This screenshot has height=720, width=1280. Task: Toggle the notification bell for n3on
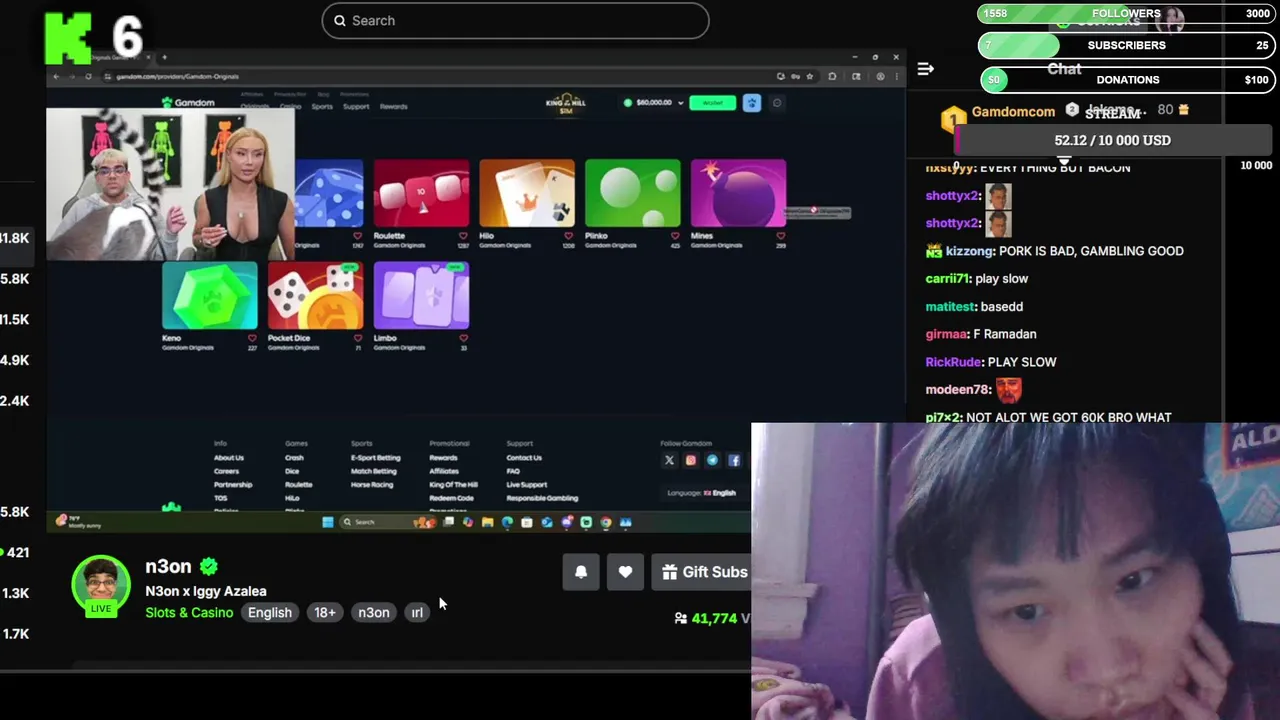[x=581, y=572]
